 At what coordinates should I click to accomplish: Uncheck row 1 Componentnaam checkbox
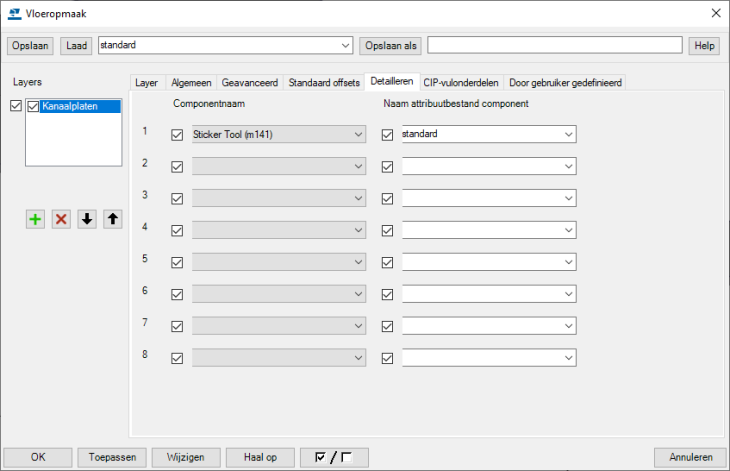click(x=177, y=134)
